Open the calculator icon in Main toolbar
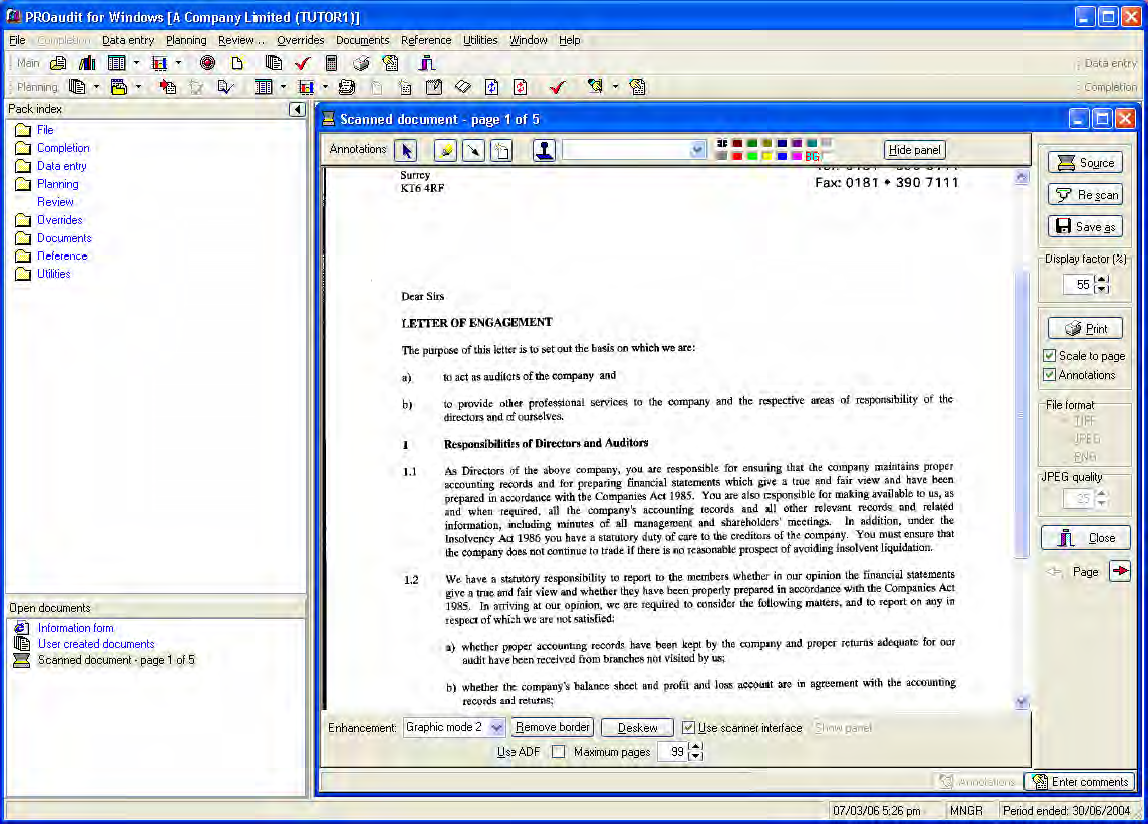This screenshot has height=824, width=1148. coord(331,64)
